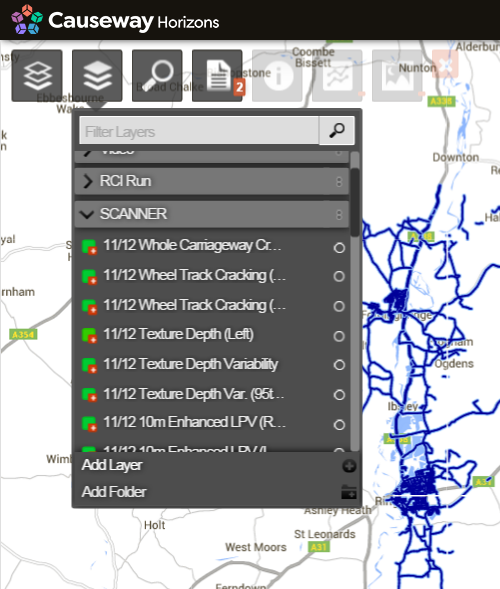Enable 11/12 Texture Depth (Left) layer circle
The height and width of the screenshot is (589, 500).
tap(339, 336)
